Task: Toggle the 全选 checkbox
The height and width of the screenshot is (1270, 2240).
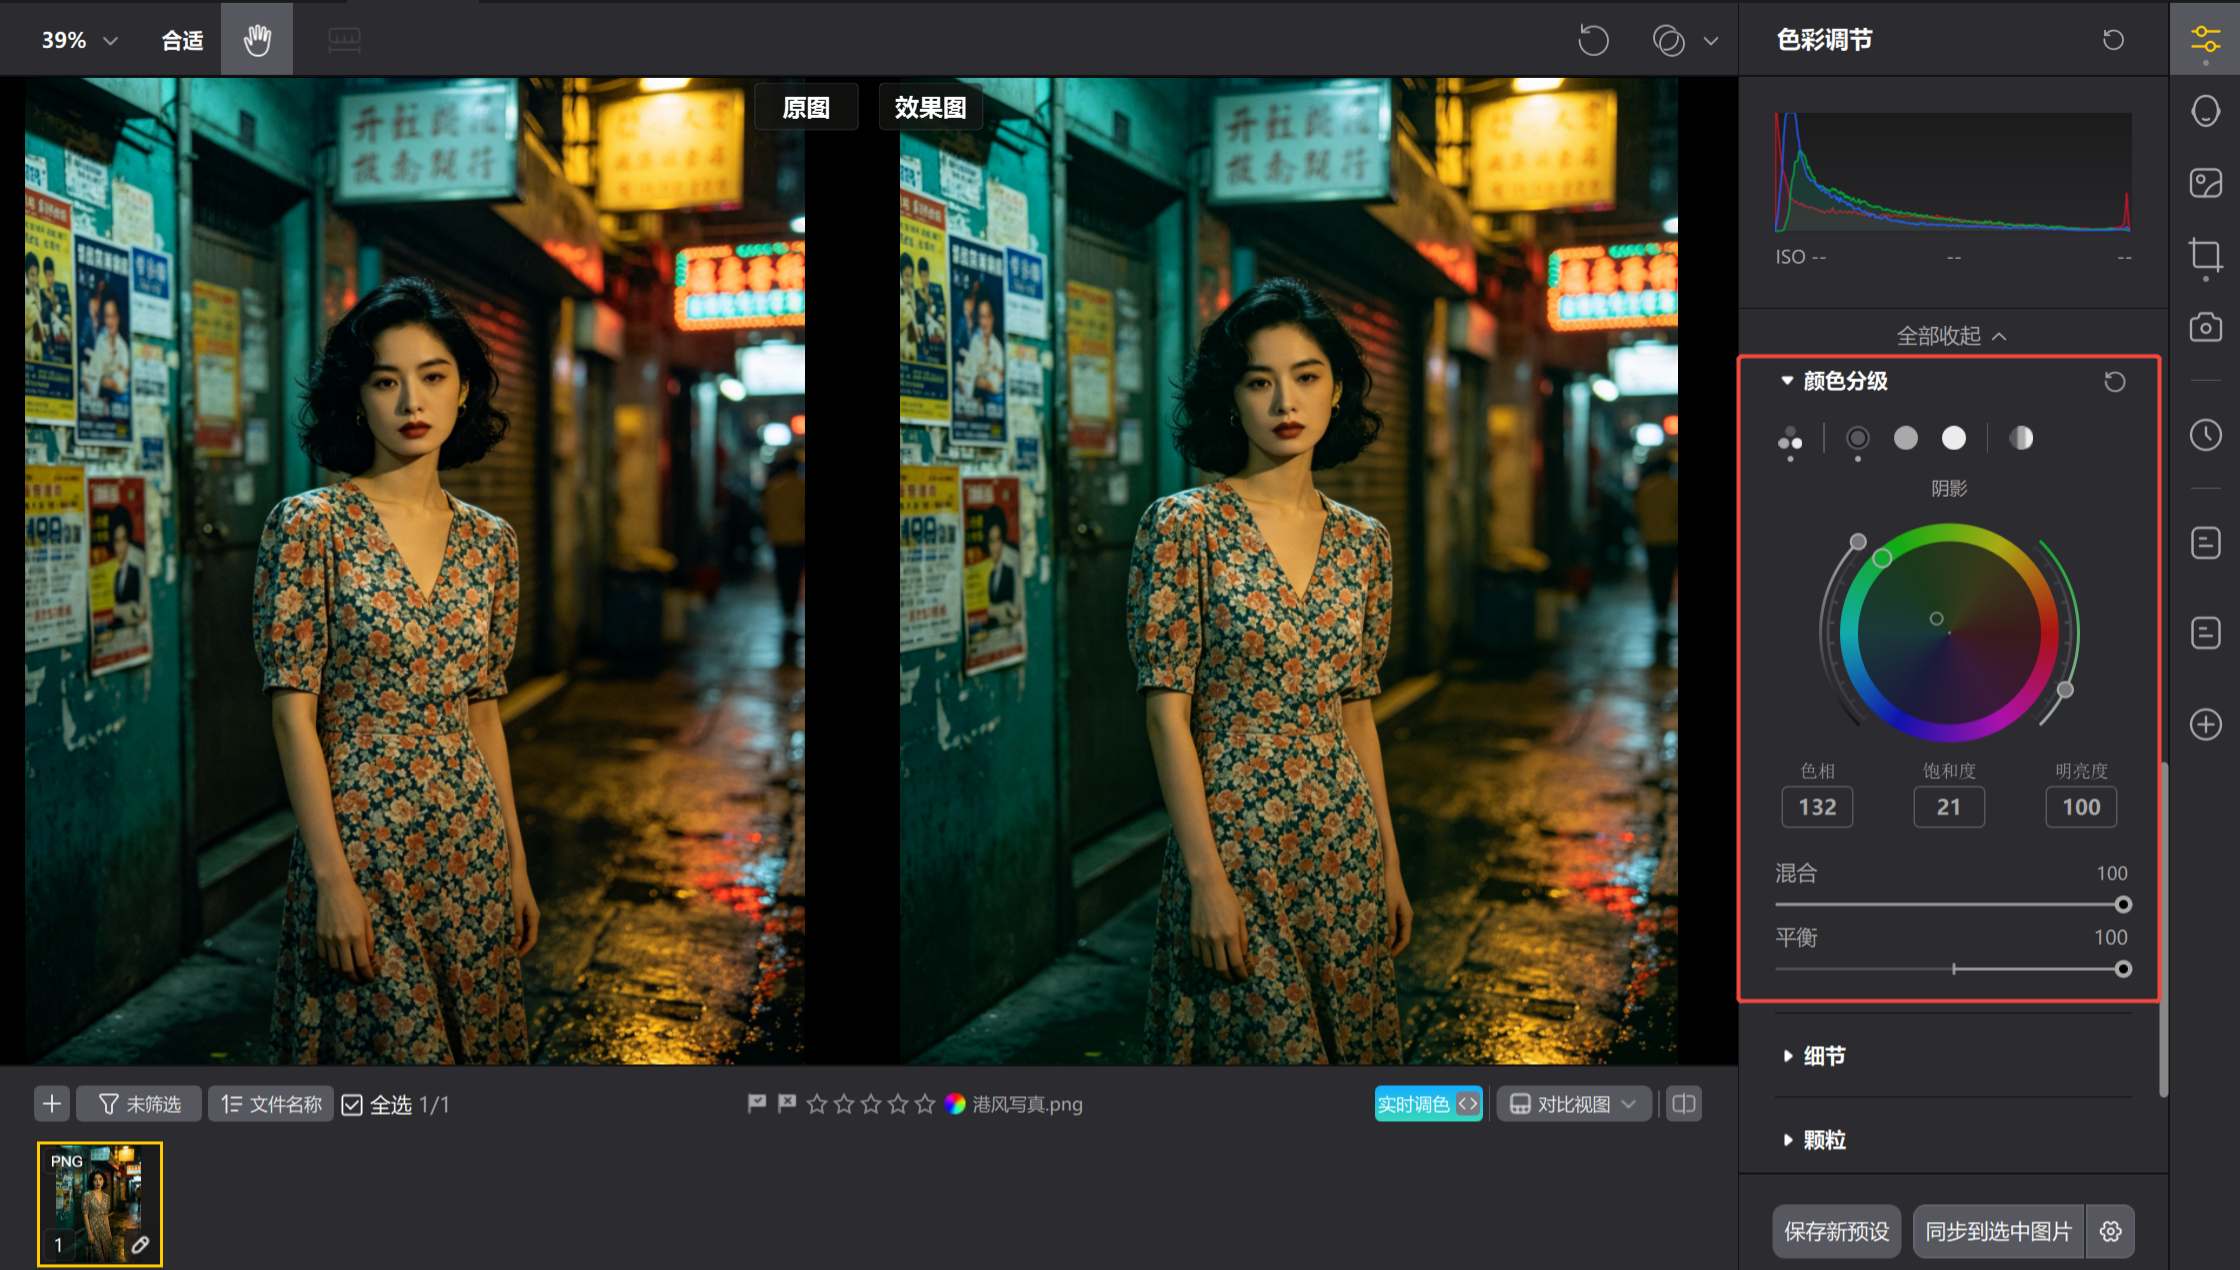Action: pyautogui.click(x=352, y=1105)
